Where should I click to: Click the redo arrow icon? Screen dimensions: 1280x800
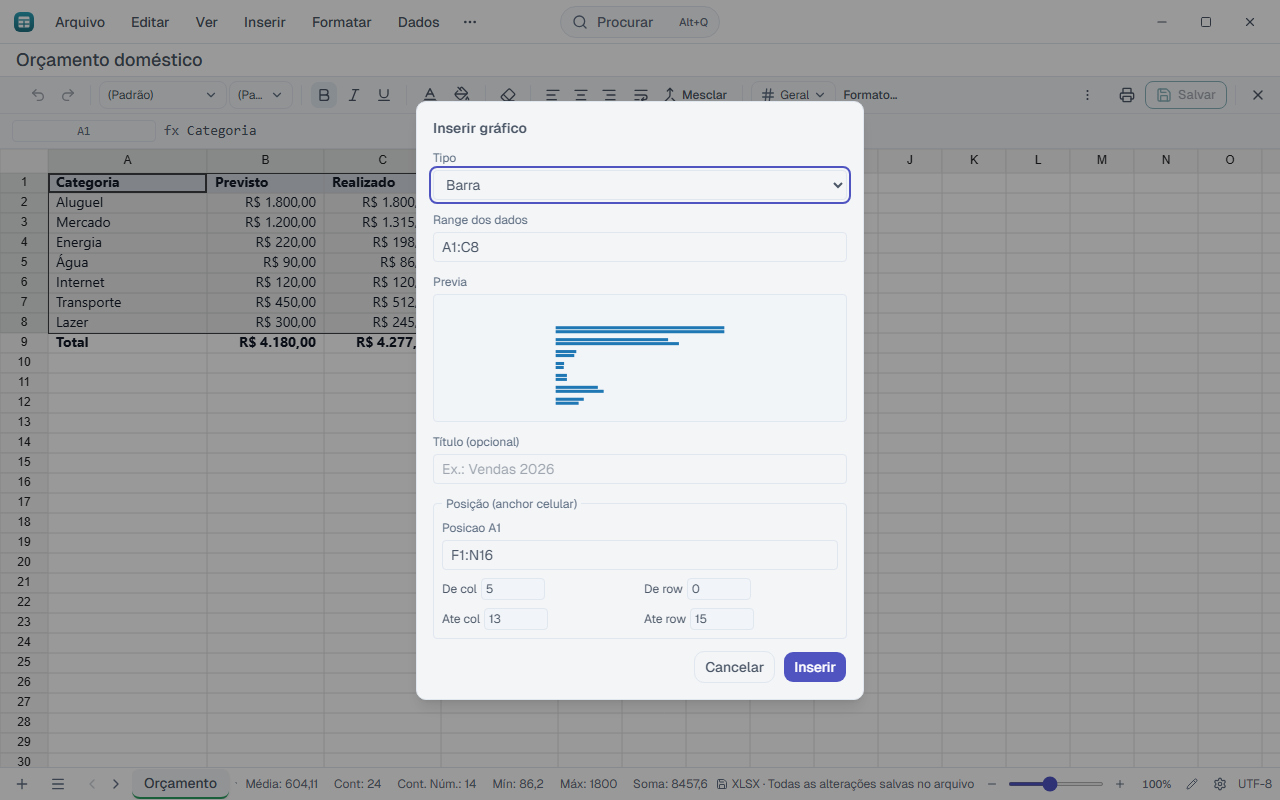(68, 95)
